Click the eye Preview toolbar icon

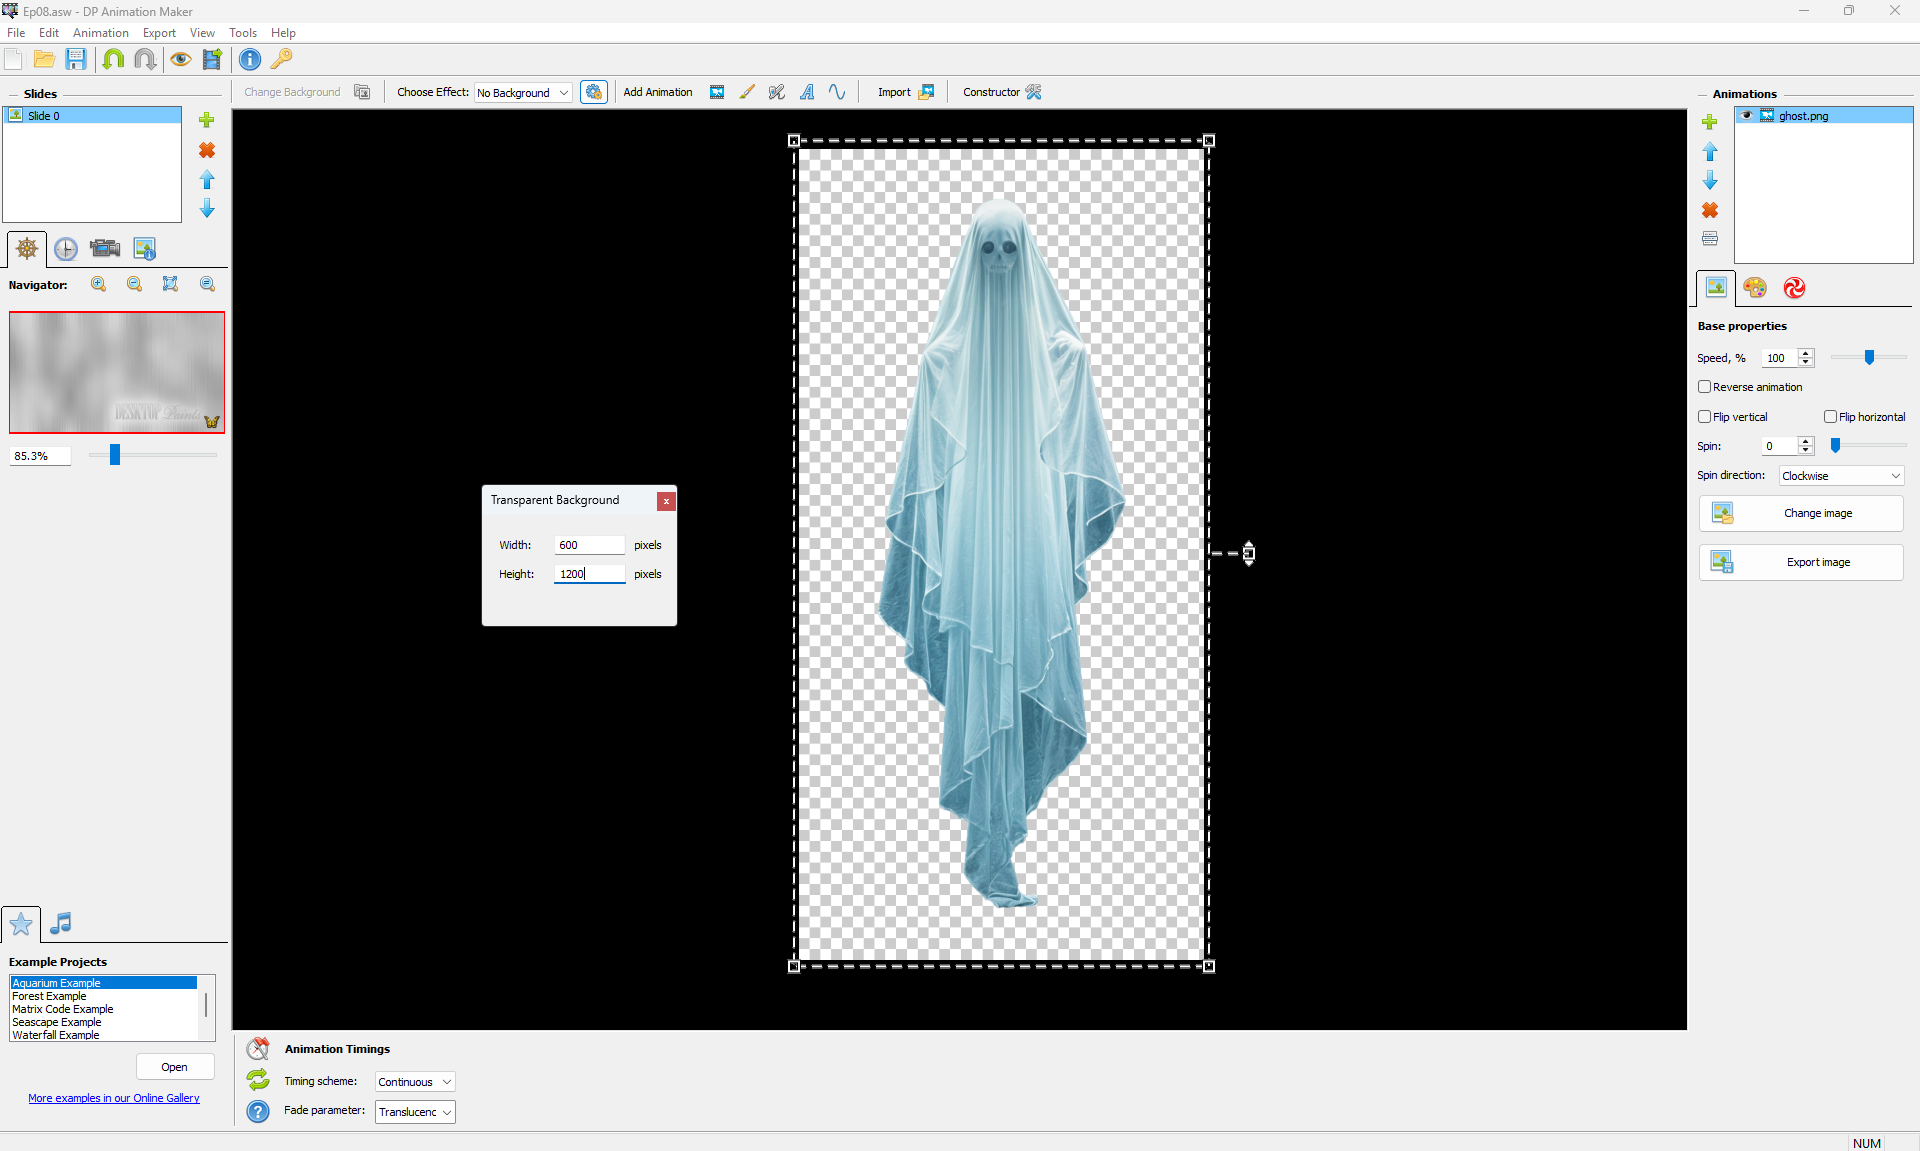click(x=180, y=59)
